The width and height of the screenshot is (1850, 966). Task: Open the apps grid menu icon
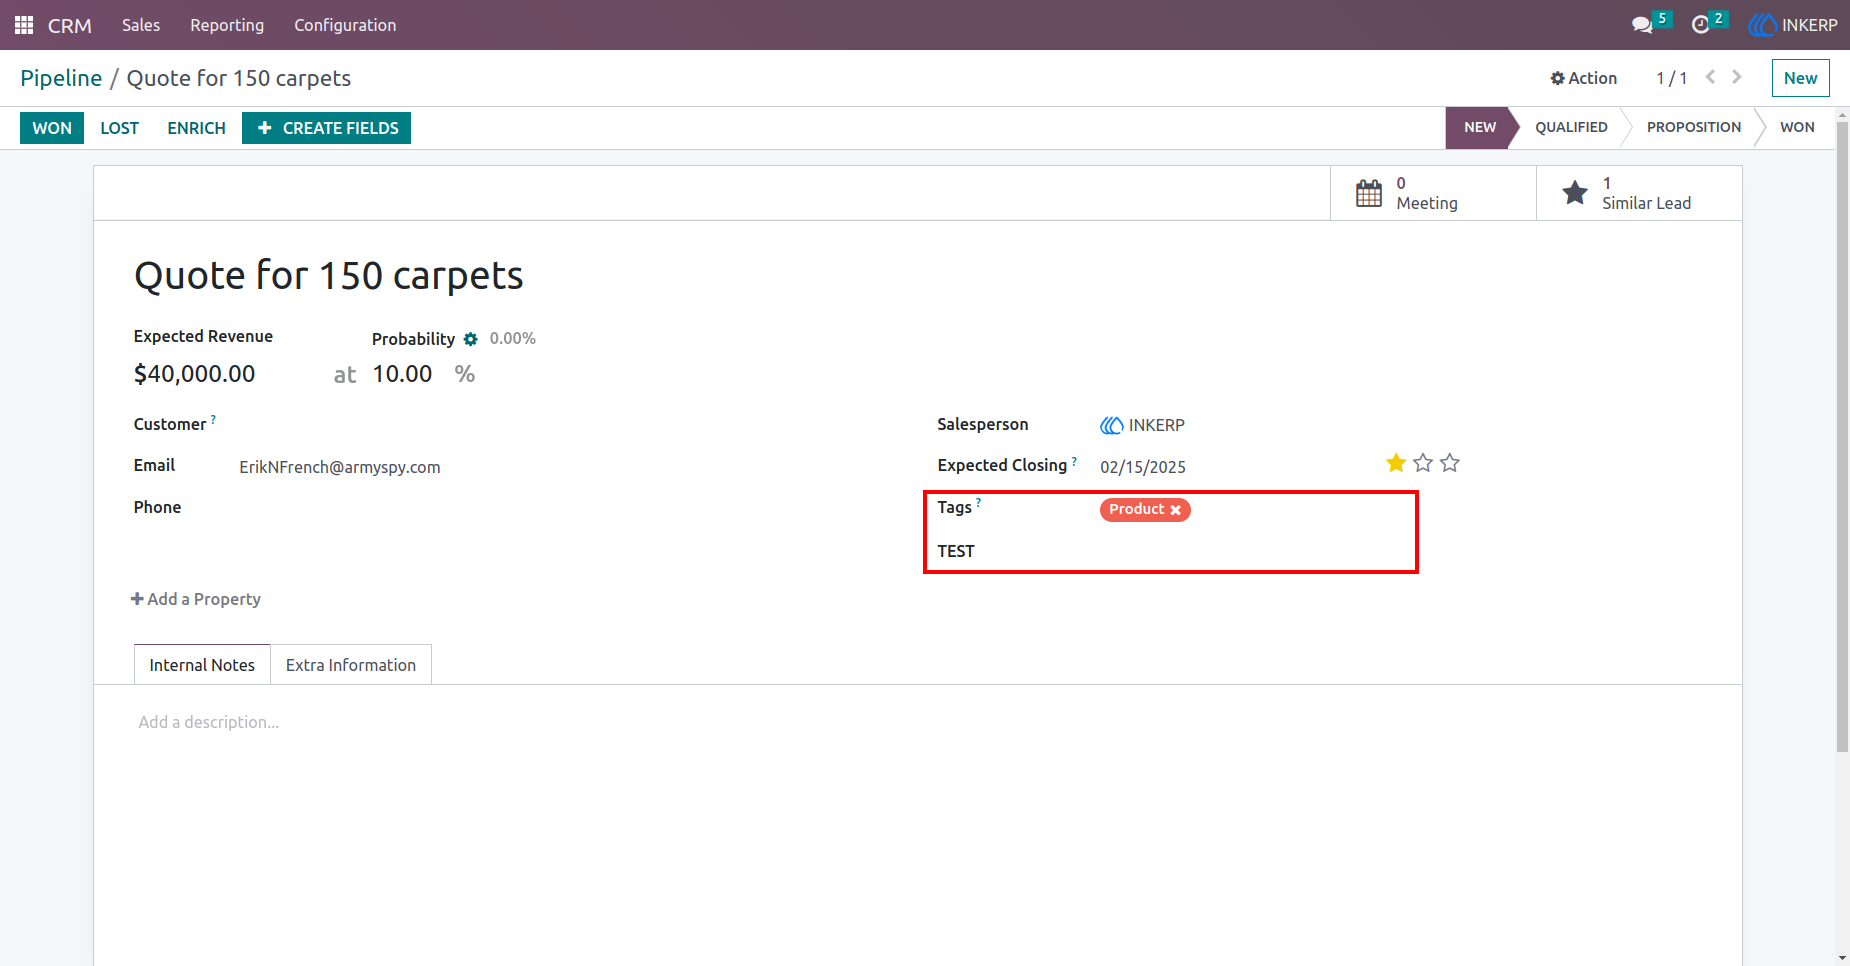[x=24, y=25]
